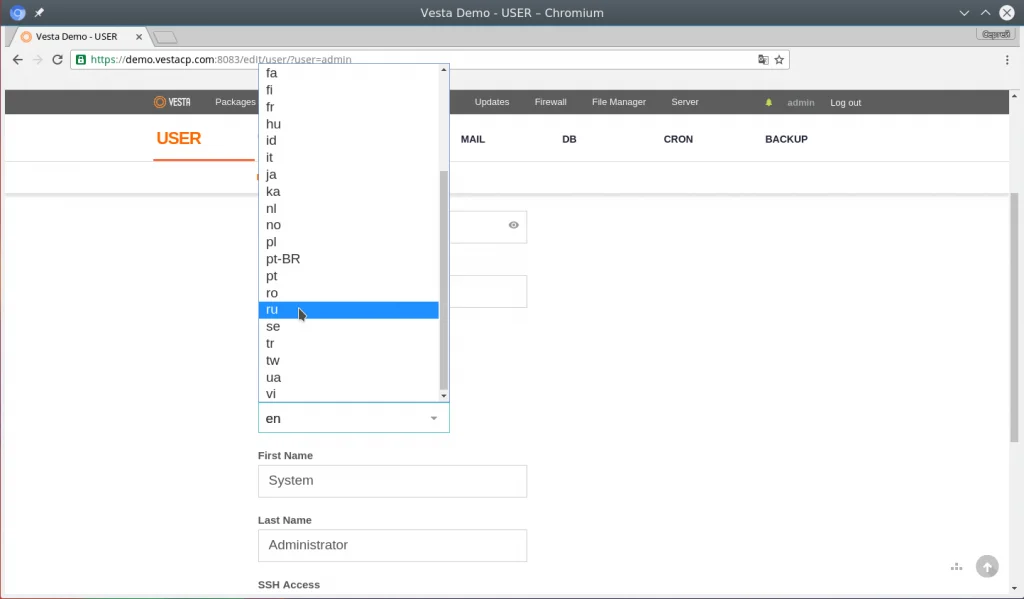Click the page vertical scrollbar thumb
The width and height of the screenshot is (1024, 599).
1014,317
